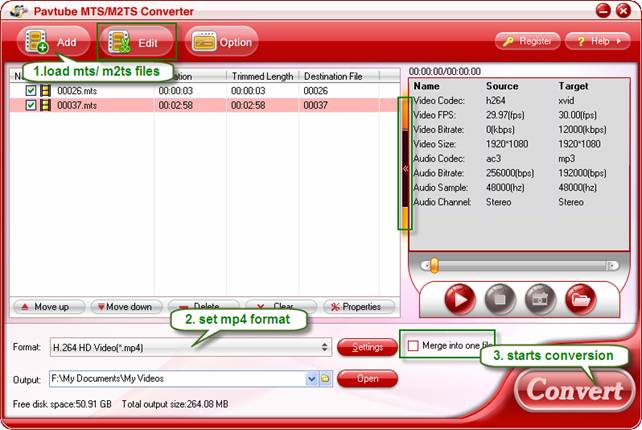Click the Add files button
The width and height of the screenshot is (642, 430).
53,42
